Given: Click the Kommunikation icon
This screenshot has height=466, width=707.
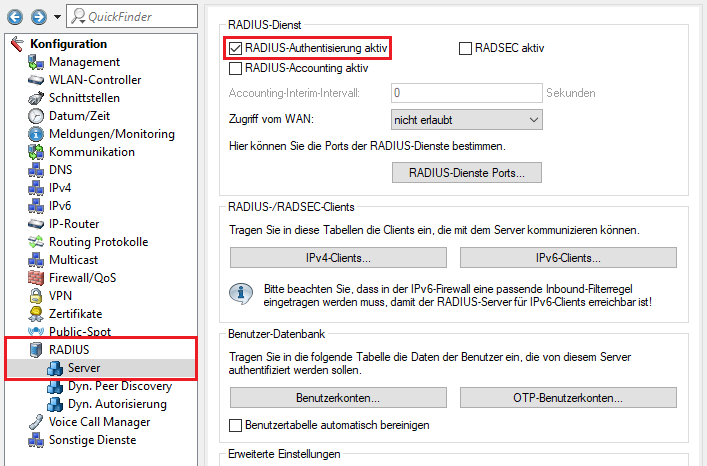Looking at the screenshot, I should (36, 152).
